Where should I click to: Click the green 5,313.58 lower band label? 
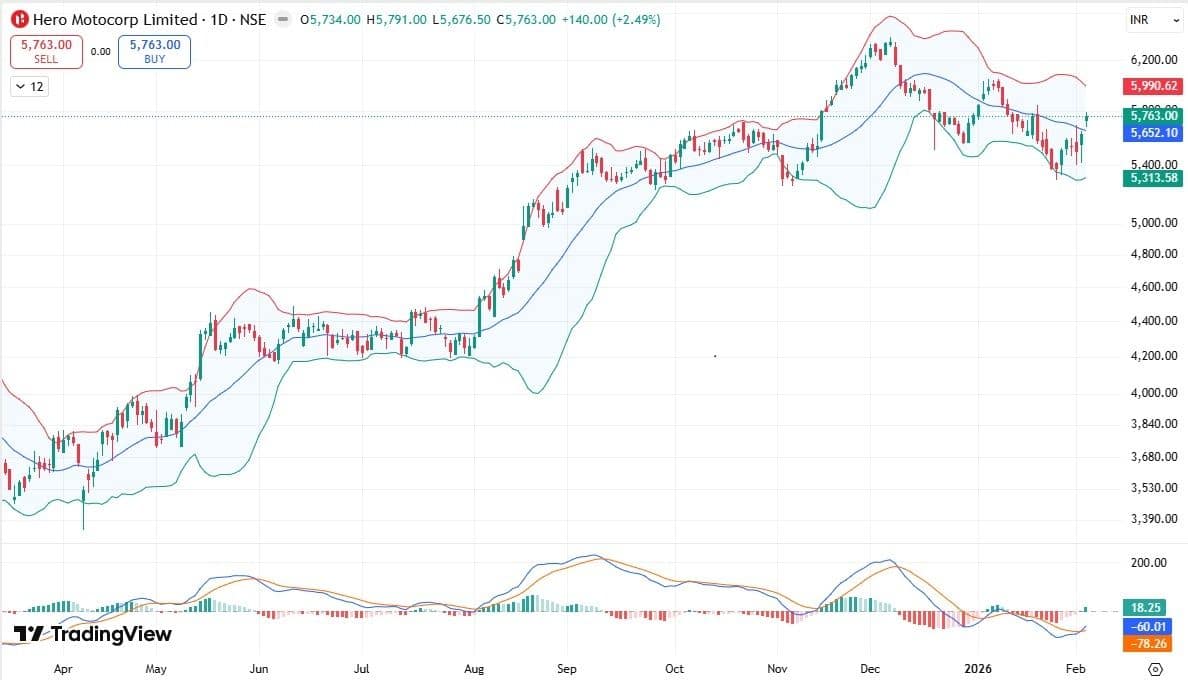coord(1152,178)
